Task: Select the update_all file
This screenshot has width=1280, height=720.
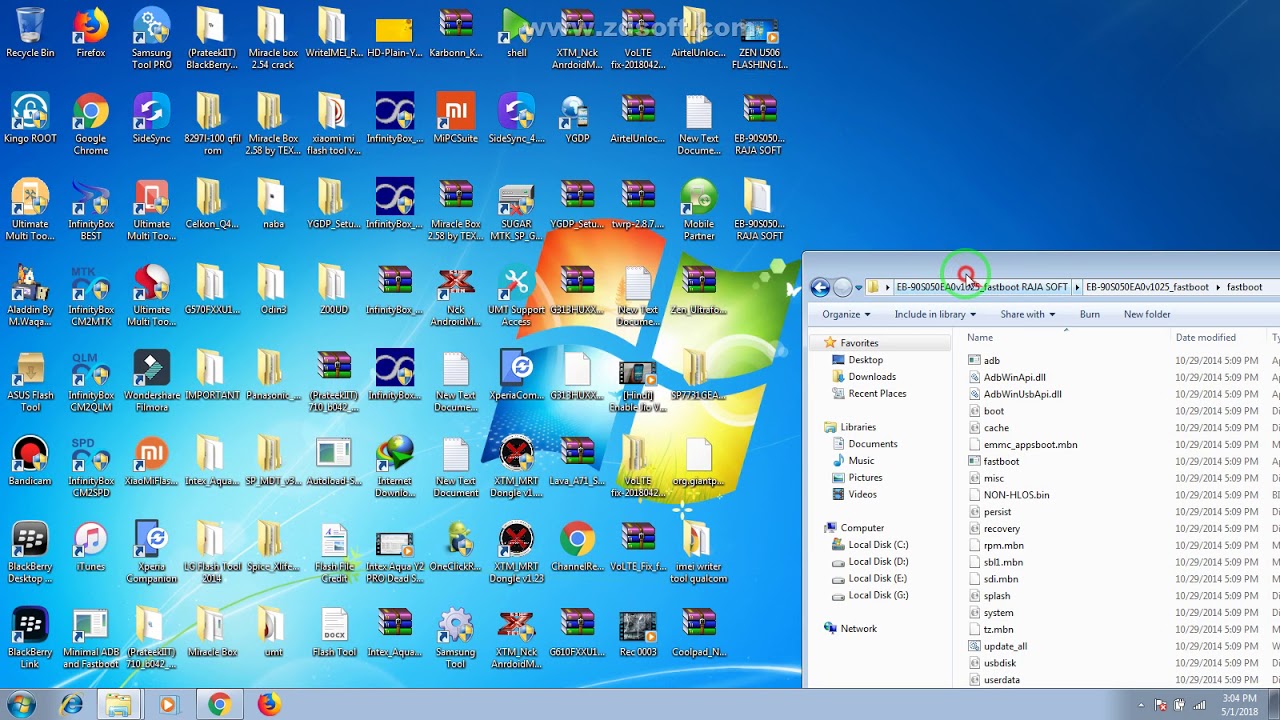Action: coord(1005,646)
